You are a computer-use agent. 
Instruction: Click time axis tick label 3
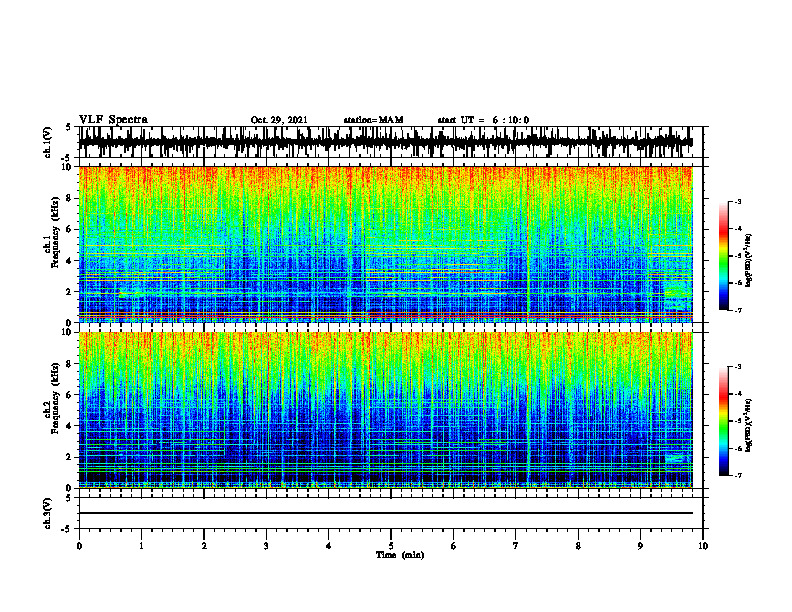coord(266,546)
